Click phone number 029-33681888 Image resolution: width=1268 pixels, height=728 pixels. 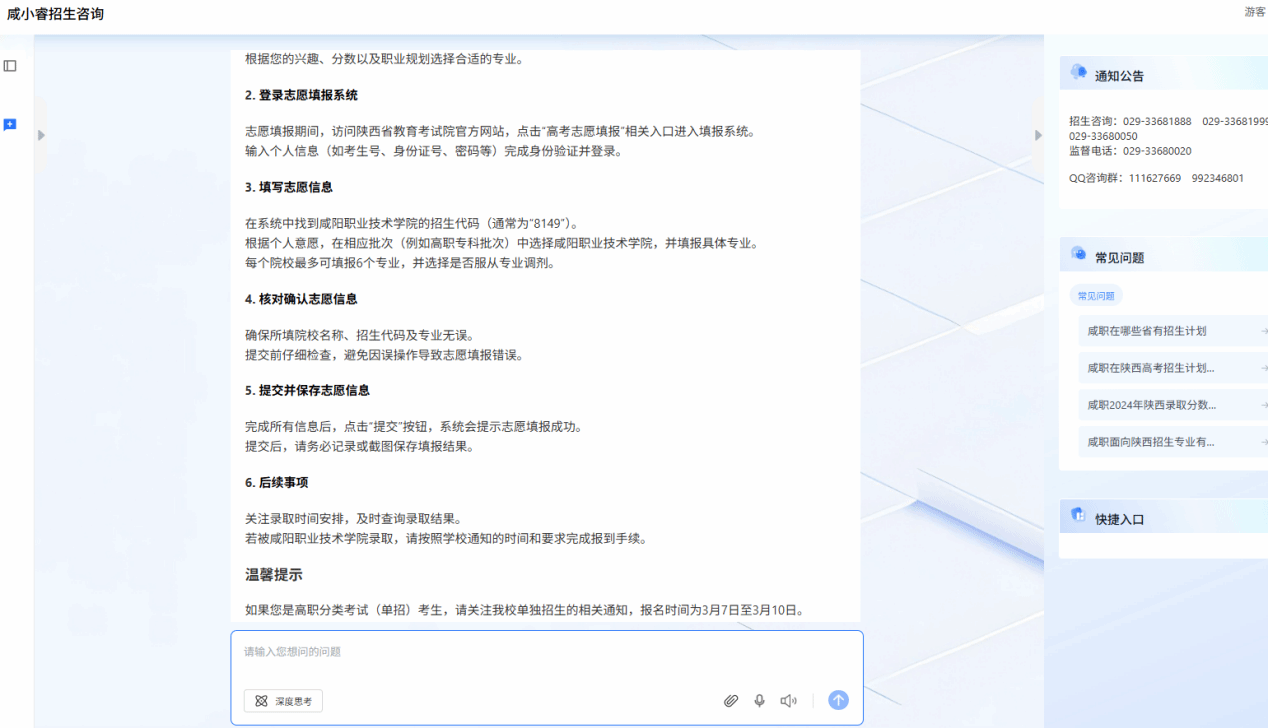pos(1157,121)
